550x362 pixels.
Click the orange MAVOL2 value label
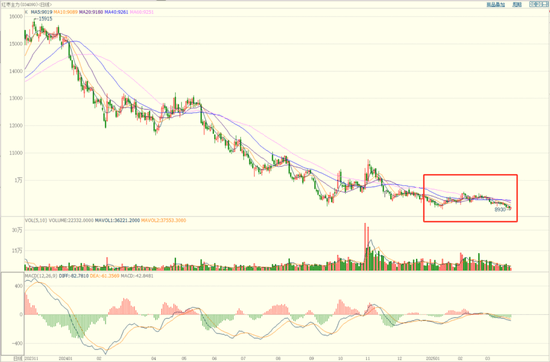pyautogui.click(x=163, y=221)
